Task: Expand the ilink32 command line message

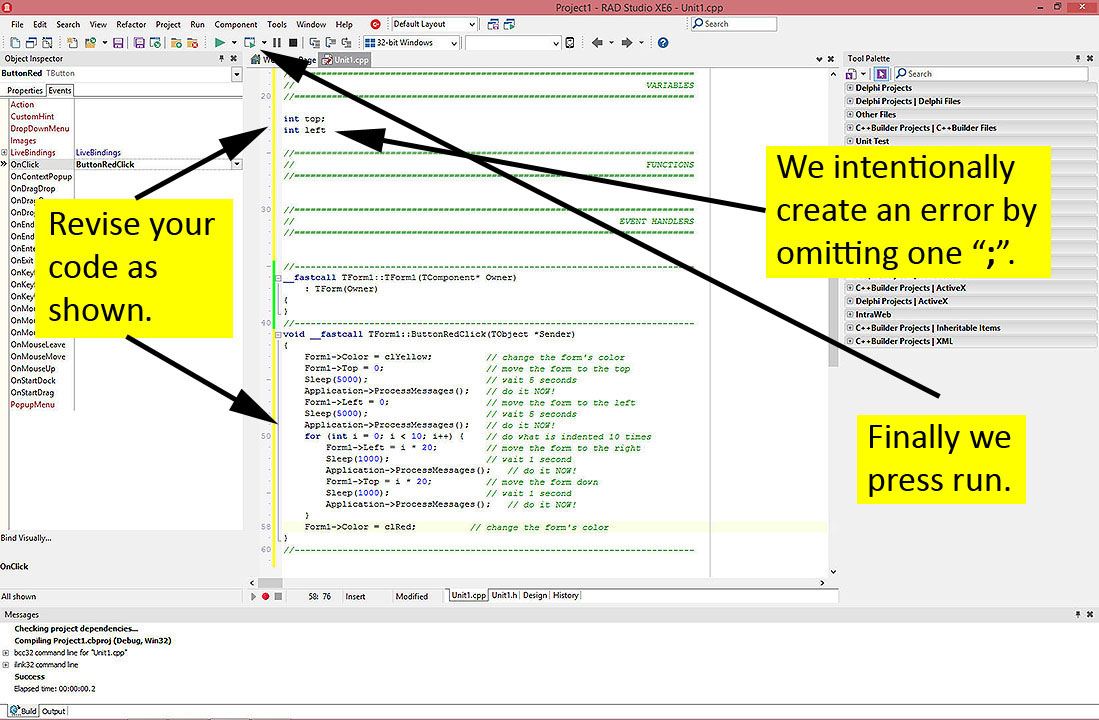Action: [x=6, y=665]
